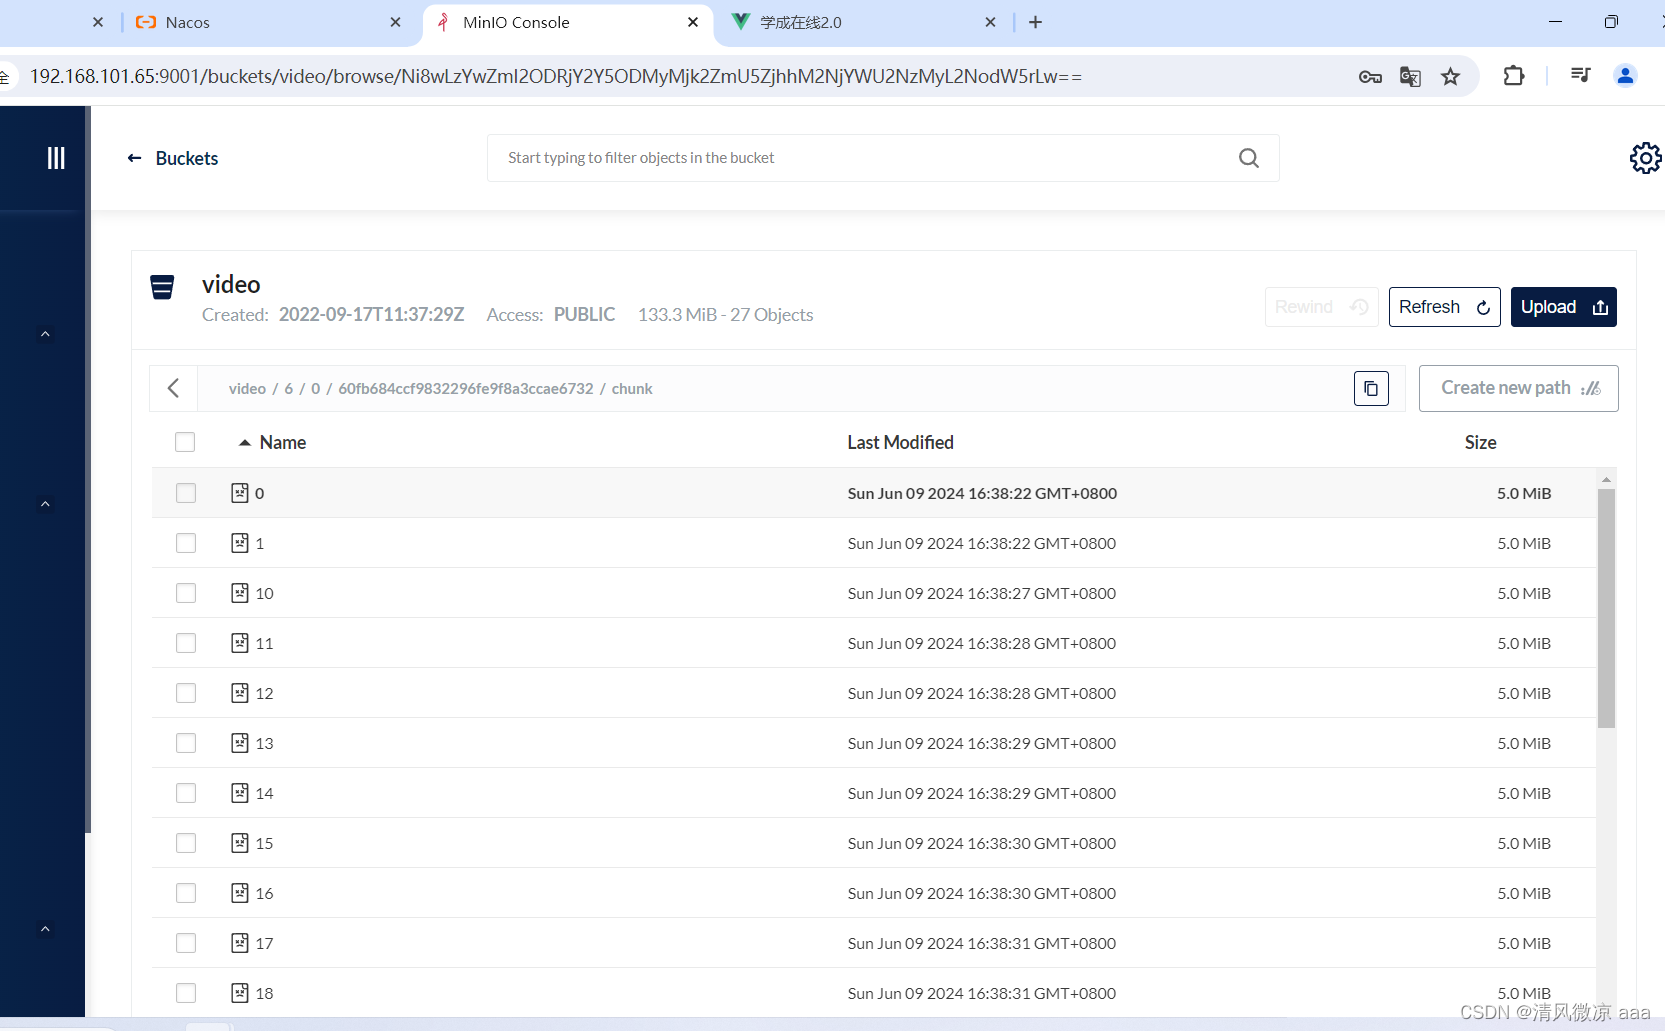Check the box for object 10
This screenshot has height=1031, width=1665.
click(186, 593)
